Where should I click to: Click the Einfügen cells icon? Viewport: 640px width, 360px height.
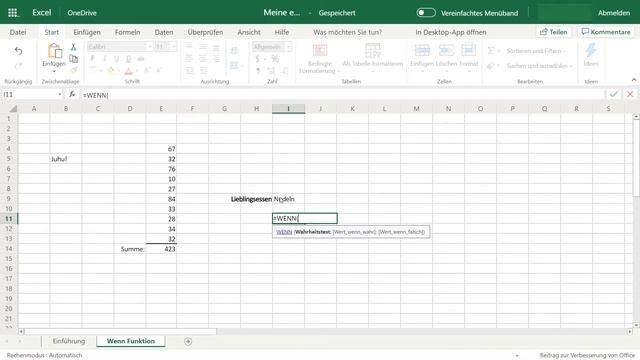coord(422,50)
